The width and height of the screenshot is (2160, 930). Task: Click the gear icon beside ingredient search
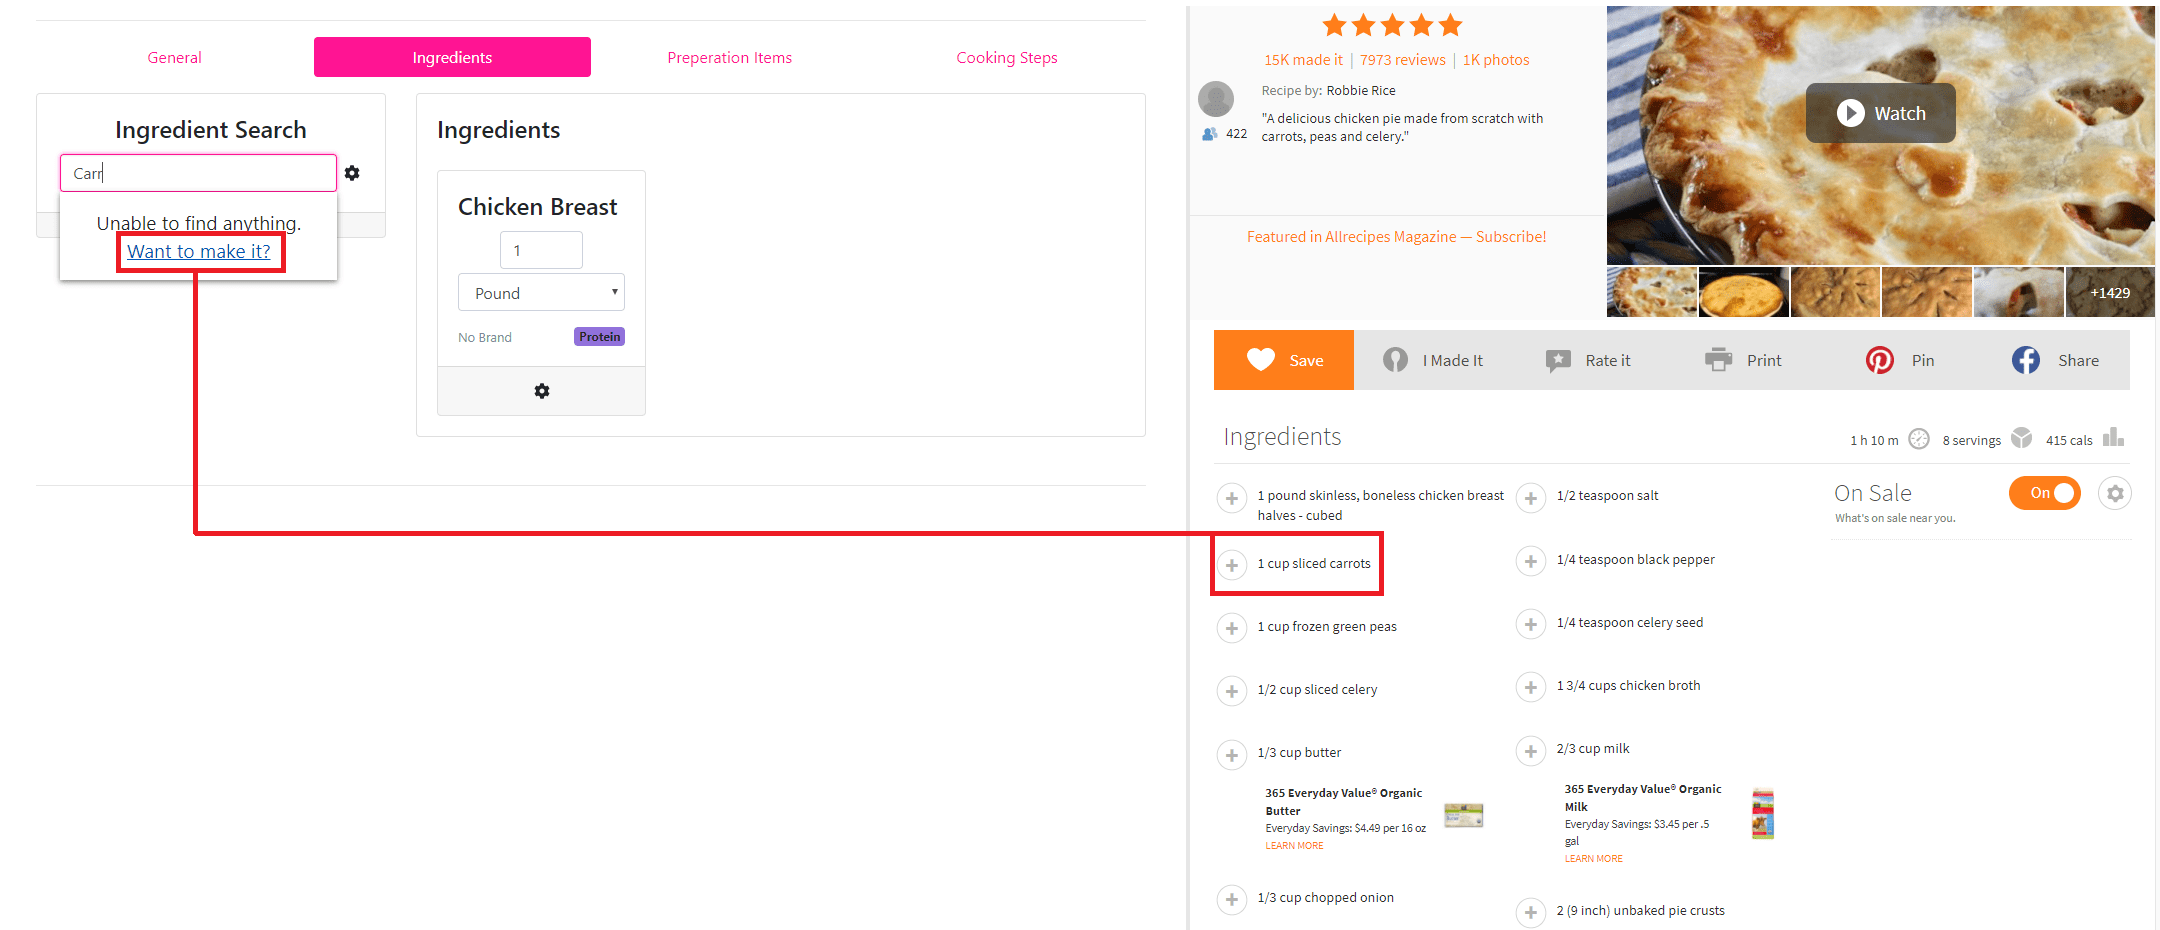pos(352,173)
